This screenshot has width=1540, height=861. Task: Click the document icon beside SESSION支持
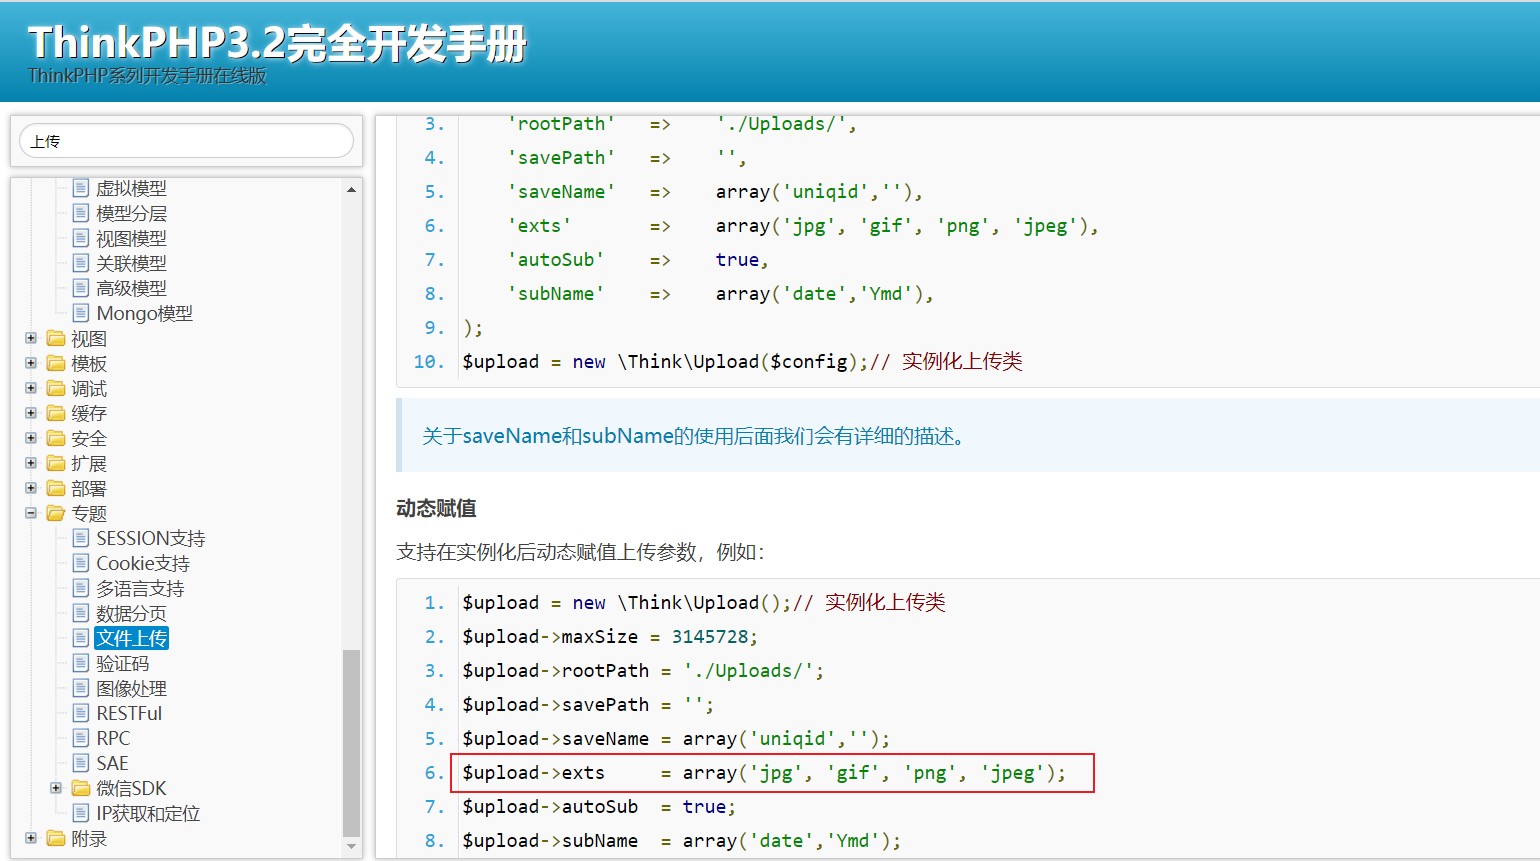(x=81, y=537)
